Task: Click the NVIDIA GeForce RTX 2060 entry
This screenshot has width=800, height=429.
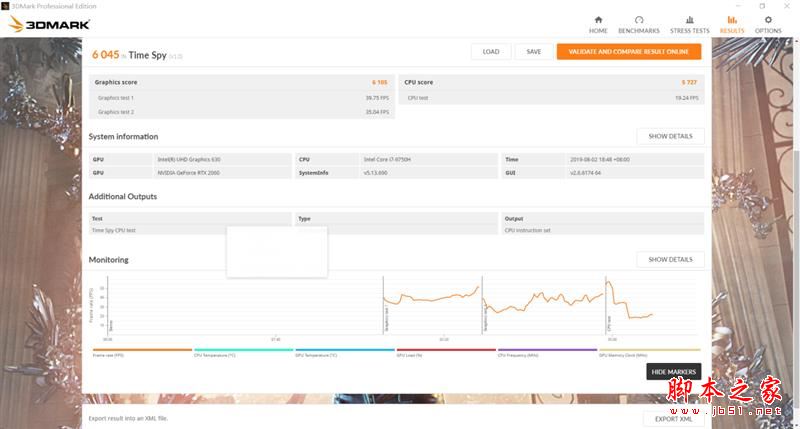Action: click(x=188, y=173)
